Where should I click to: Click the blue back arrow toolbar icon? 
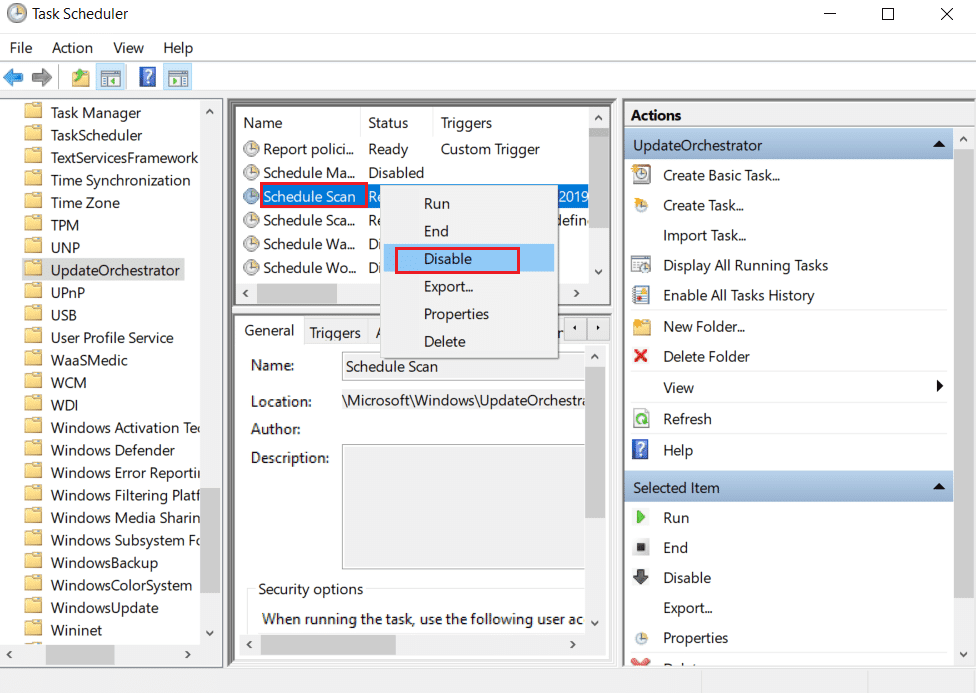14,78
